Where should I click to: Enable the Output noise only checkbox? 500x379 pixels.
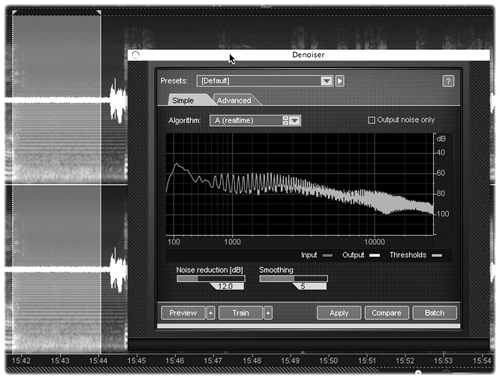pyautogui.click(x=371, y=120)
